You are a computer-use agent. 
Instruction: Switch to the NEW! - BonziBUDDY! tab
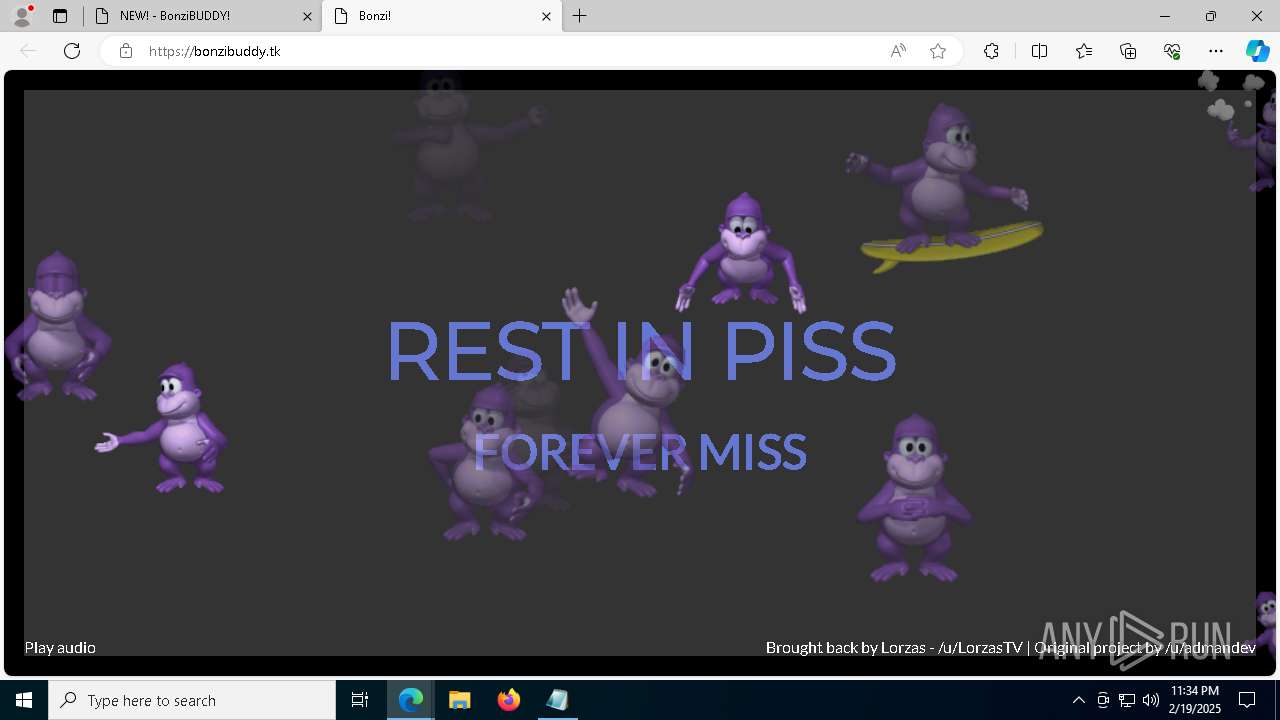(x=201, y=16)
